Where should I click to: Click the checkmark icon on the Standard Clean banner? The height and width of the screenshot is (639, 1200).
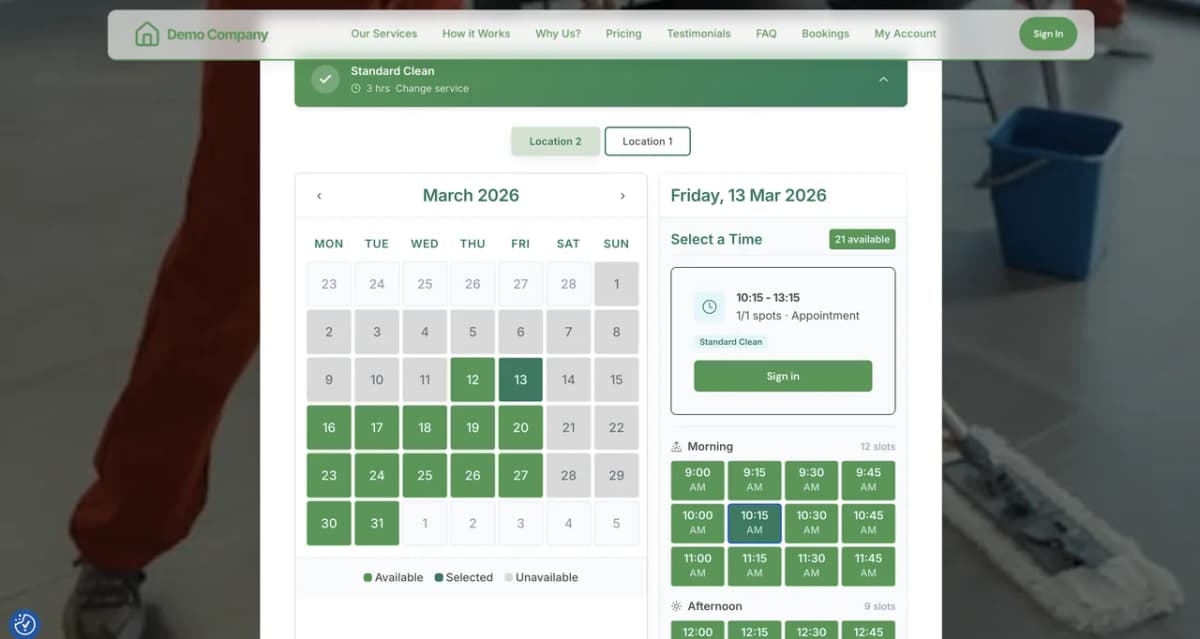tap(325, 78)
